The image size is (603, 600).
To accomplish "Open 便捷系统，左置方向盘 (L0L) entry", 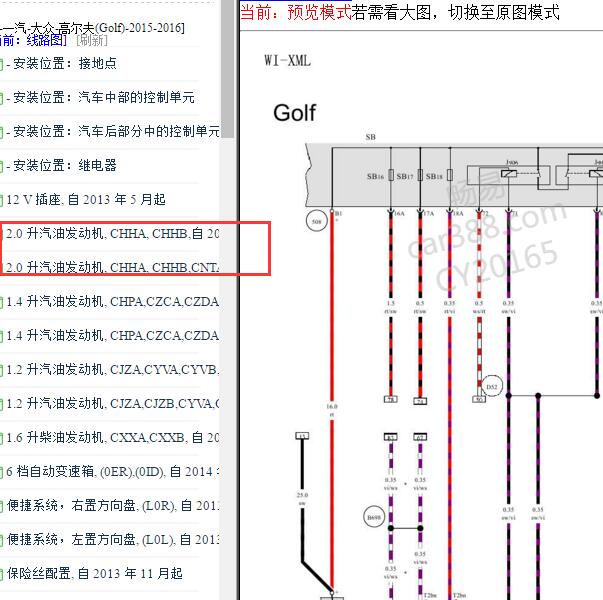I will pyautogui.click(x=112, y=540).
